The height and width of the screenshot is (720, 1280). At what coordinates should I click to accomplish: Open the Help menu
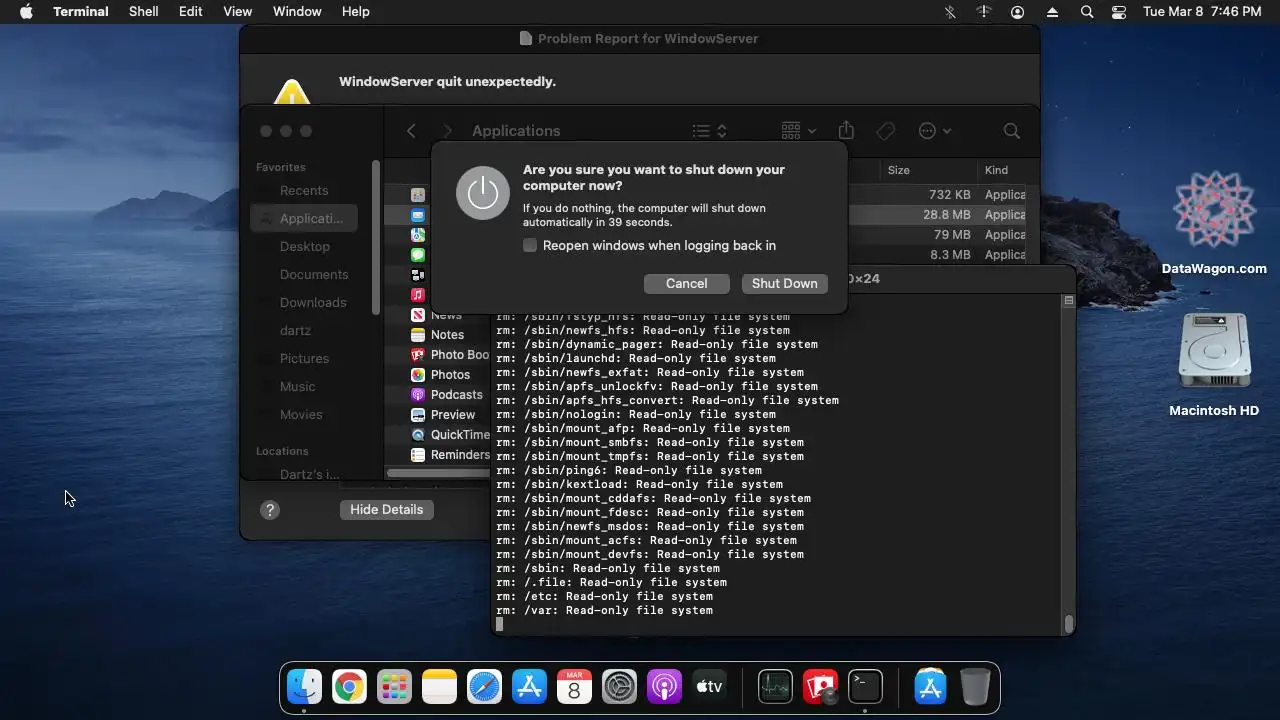(x=356, y=12)
